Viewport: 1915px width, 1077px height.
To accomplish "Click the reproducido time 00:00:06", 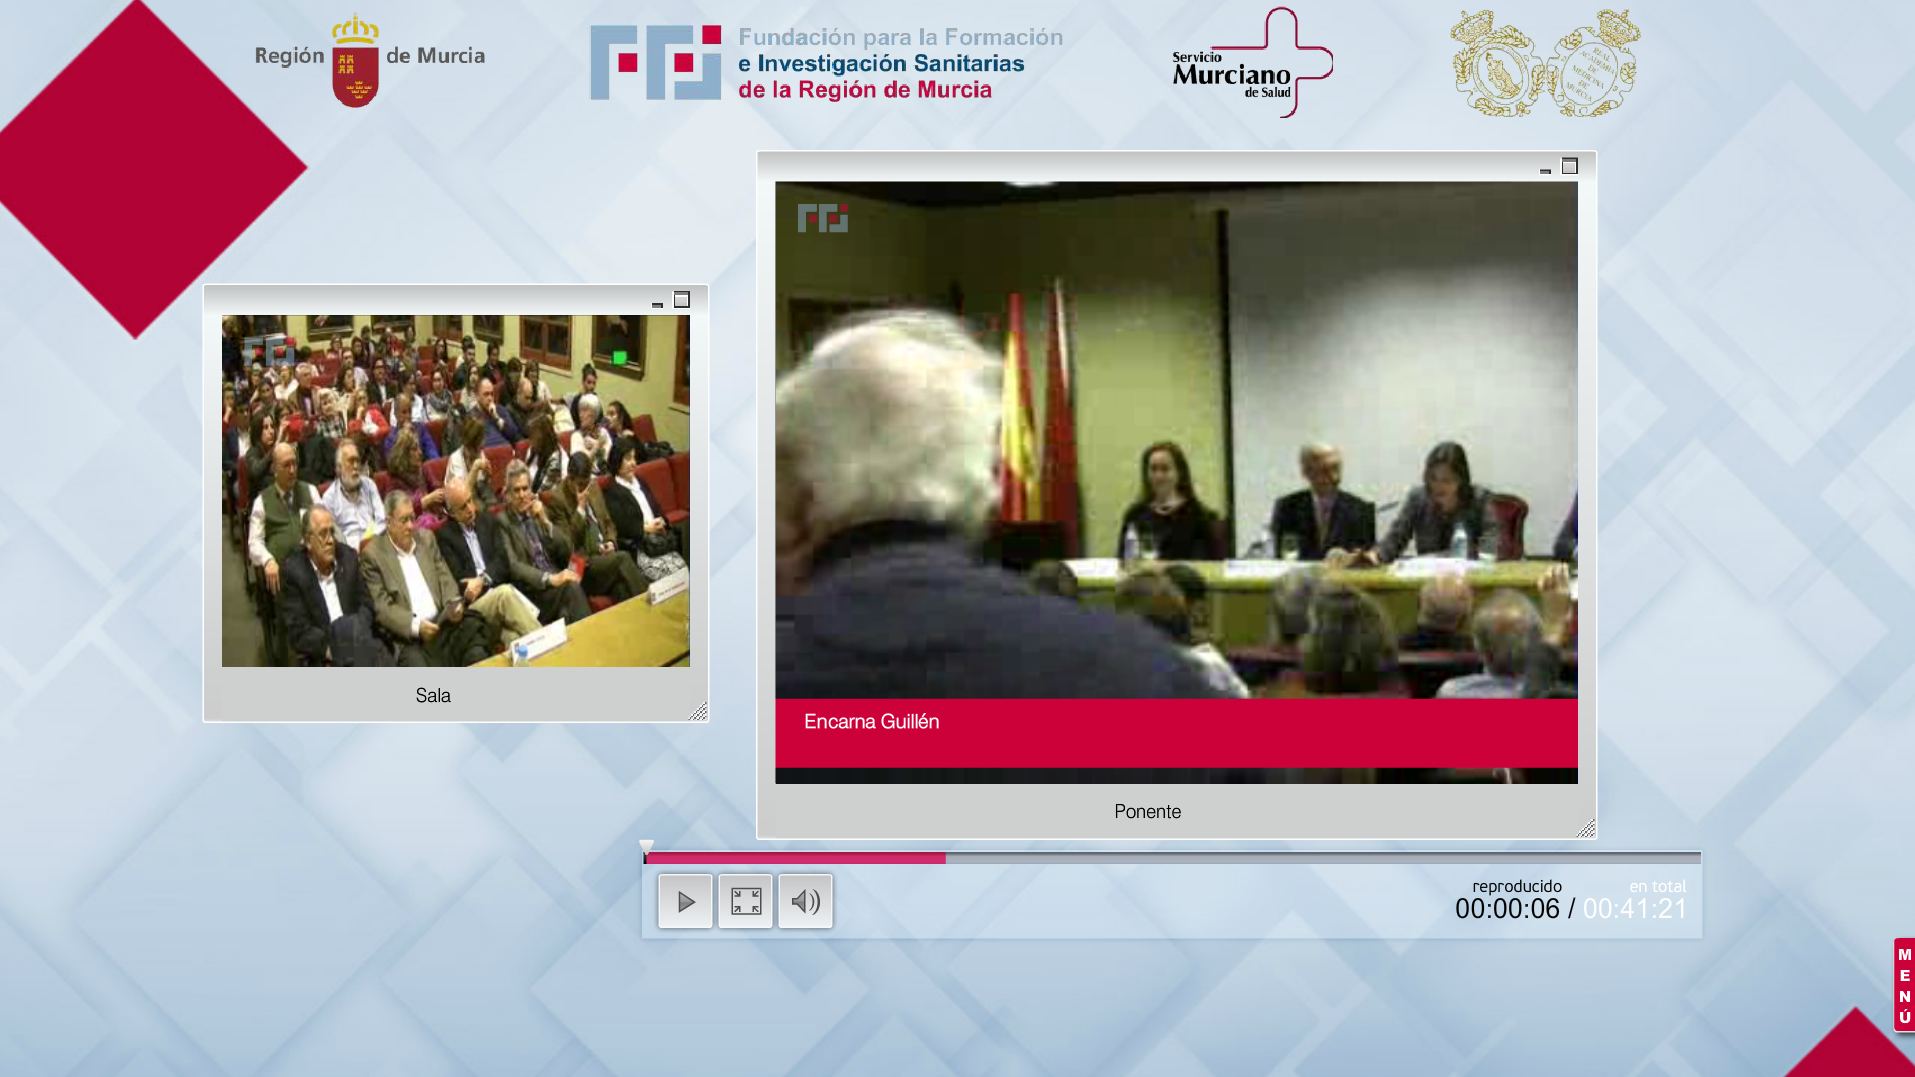I will click(1507, 909).
